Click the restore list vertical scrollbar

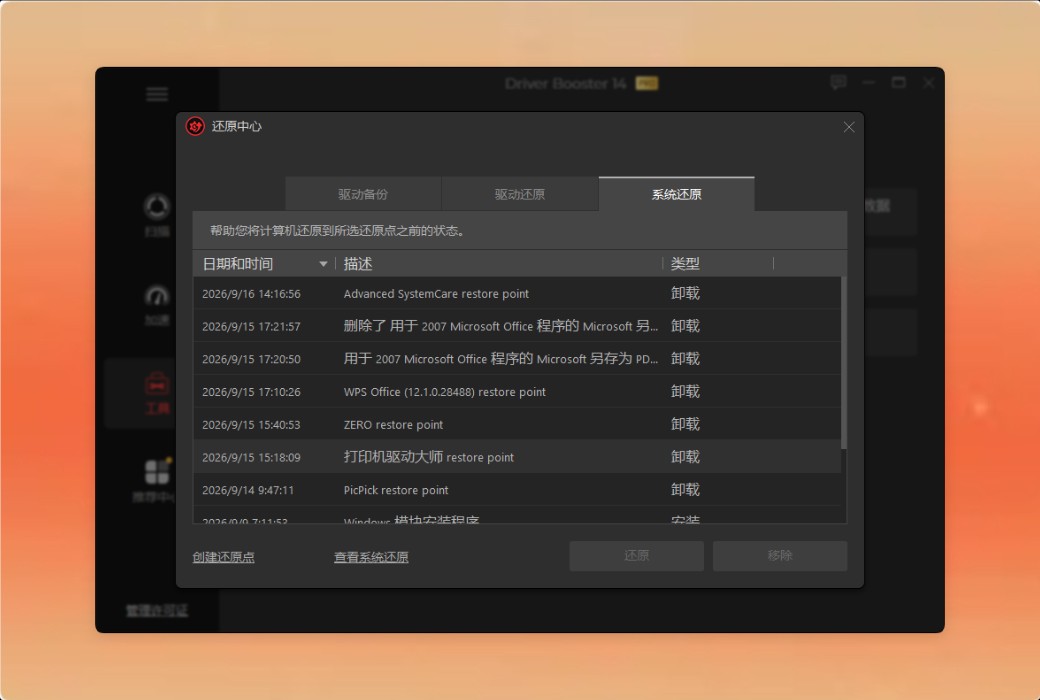pyautogui.click(x=844, y=363)
